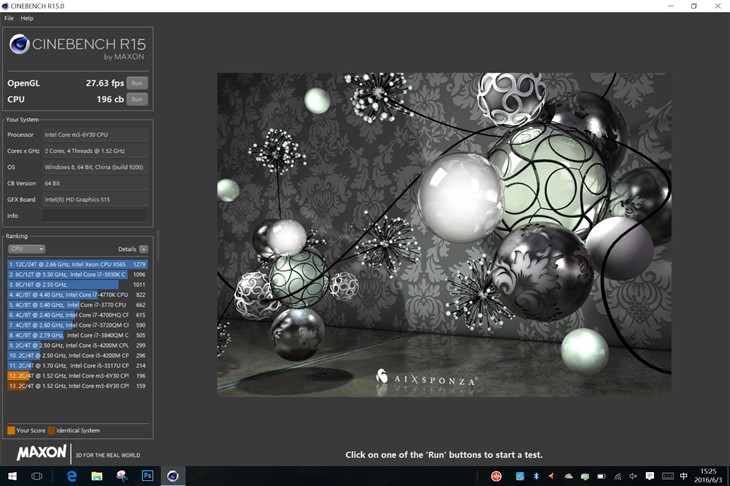The width and height of the screenshot is (730, 486).
Task: Select ranking row 1 Intel Xeon CPU X565
Action: coord(77,264)
